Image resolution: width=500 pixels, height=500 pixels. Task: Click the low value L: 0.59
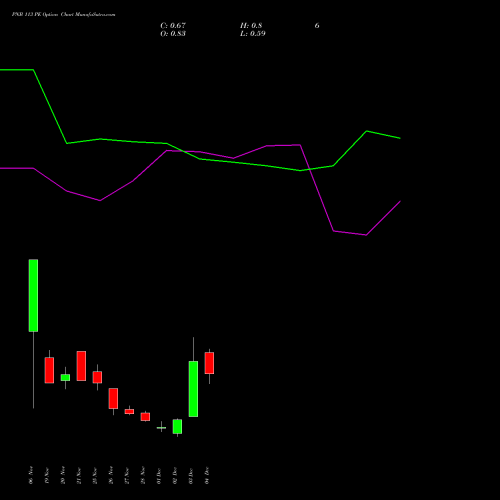tap(253, 33)
